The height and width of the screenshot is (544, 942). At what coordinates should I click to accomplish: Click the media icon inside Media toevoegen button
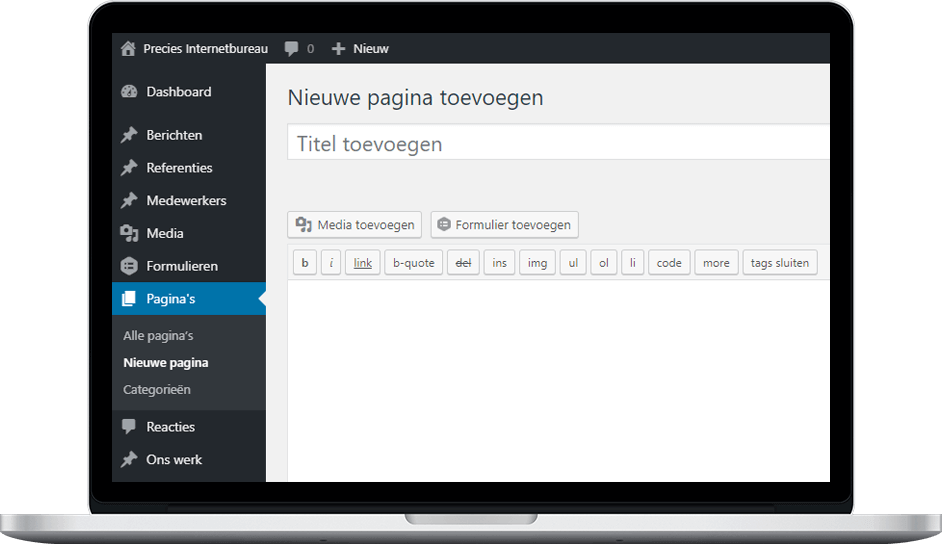pos(303,225)
